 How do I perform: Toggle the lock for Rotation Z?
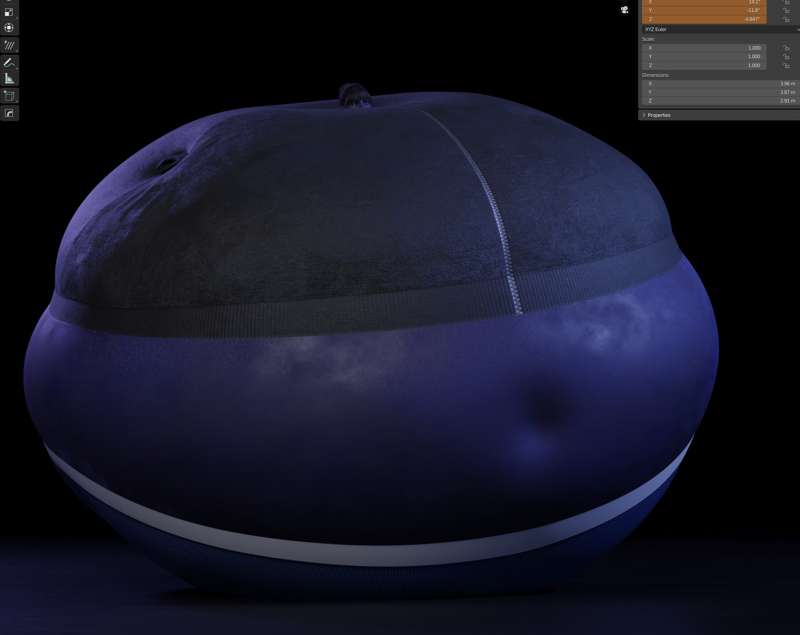786,19
